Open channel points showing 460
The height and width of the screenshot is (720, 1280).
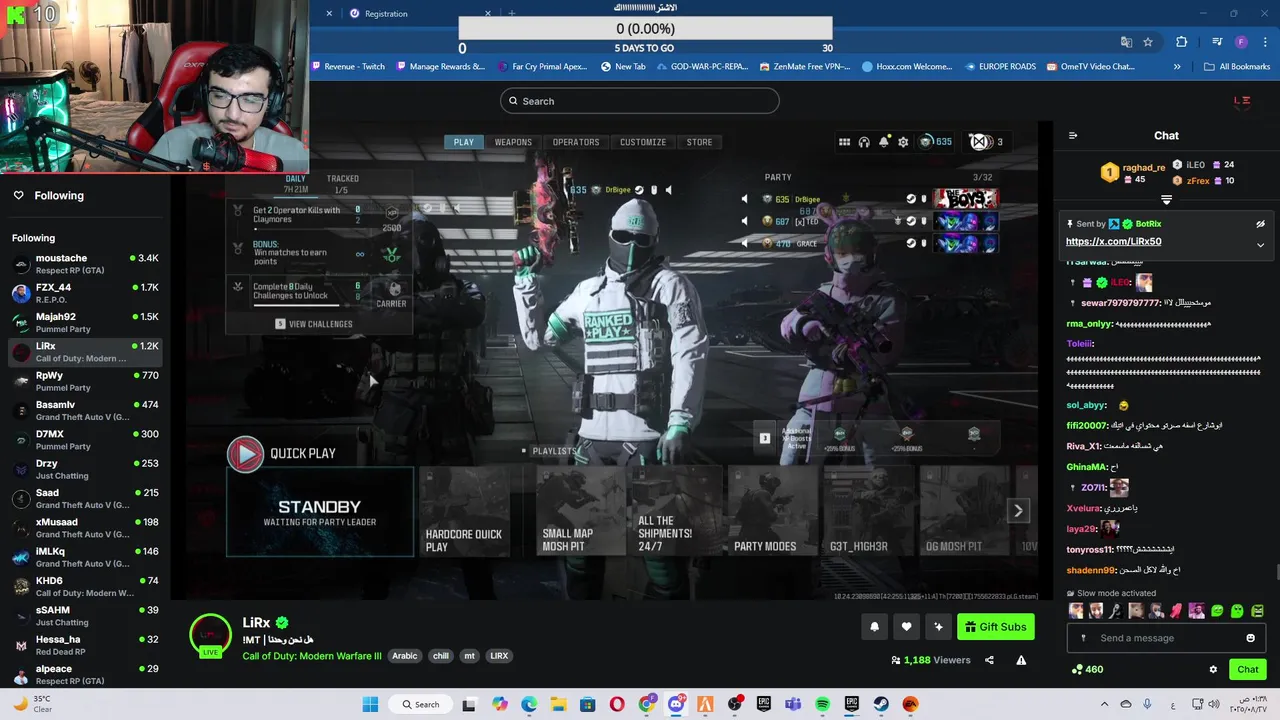click(1087, 670)
